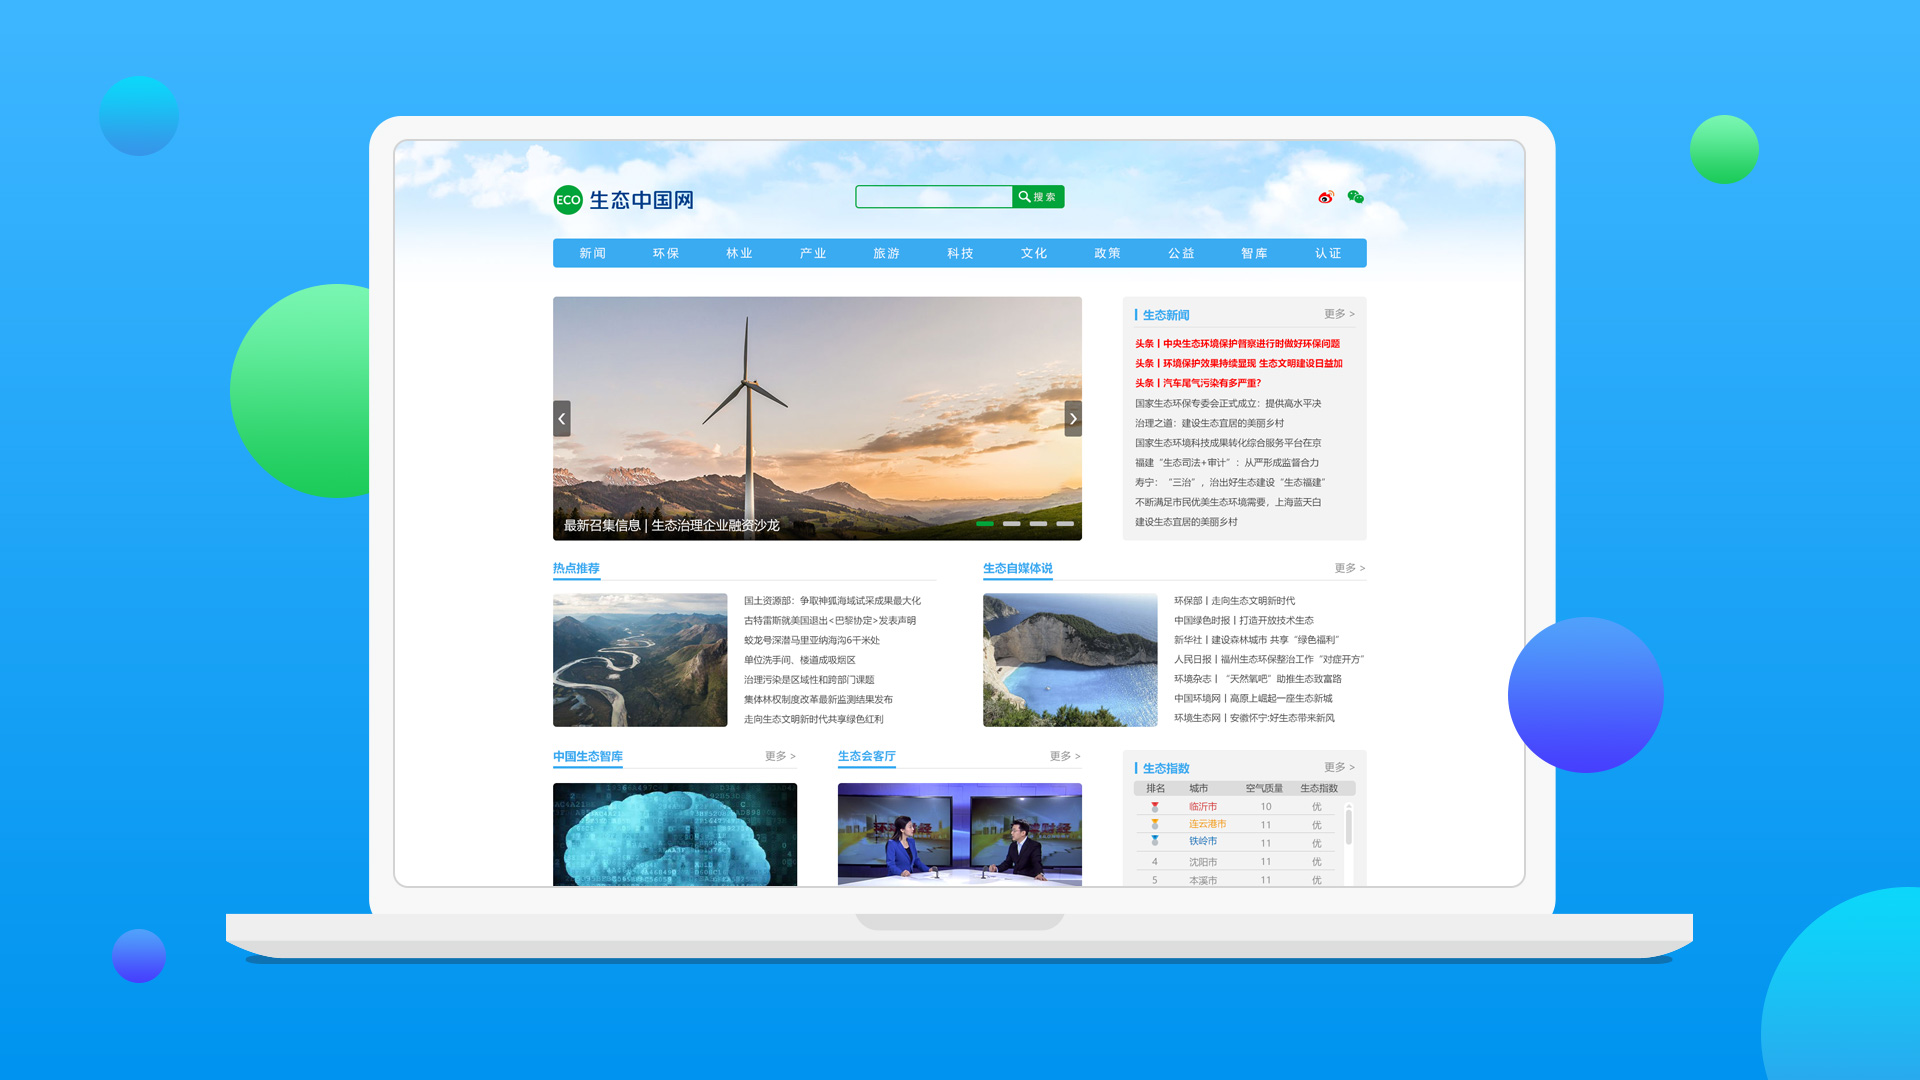Click the 生态新闻 panel heading
The image size is (1920, 1080).
pos(1166,315)
